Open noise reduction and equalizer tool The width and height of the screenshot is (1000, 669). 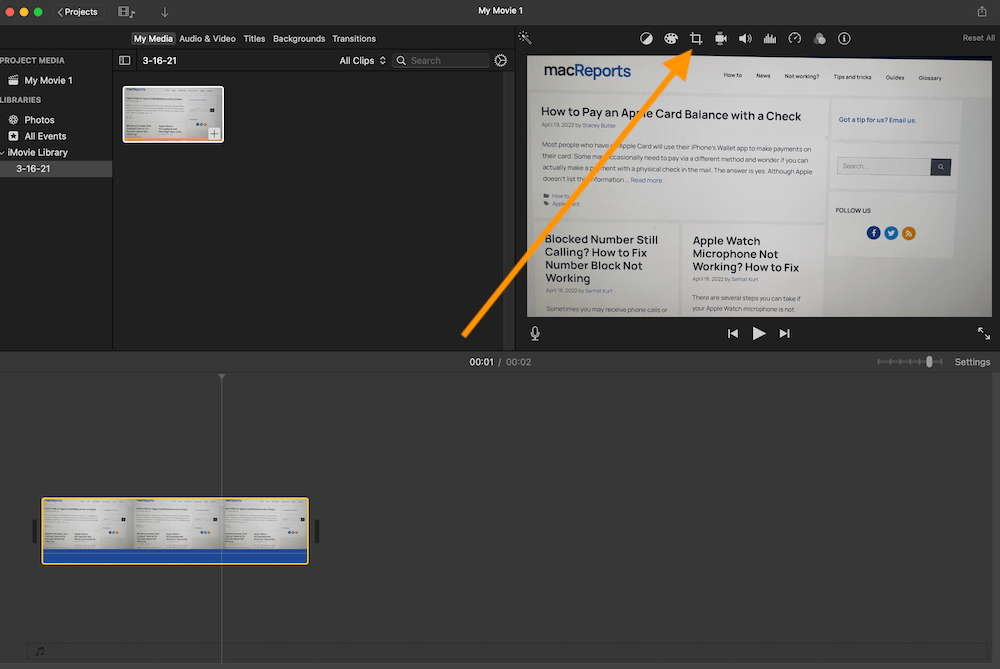(x=770, y=38)
